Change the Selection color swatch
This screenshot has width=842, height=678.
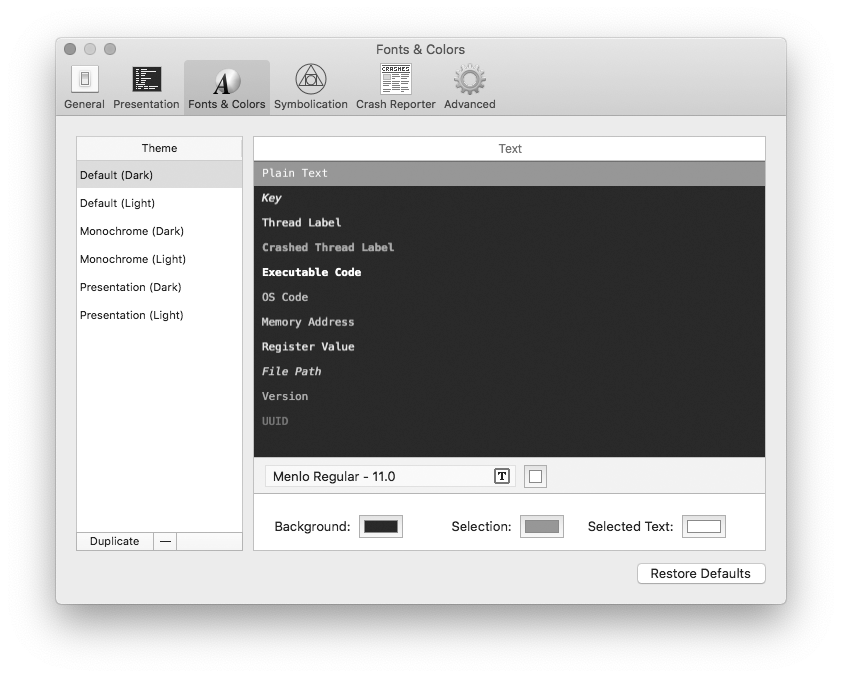pos(542,526)
